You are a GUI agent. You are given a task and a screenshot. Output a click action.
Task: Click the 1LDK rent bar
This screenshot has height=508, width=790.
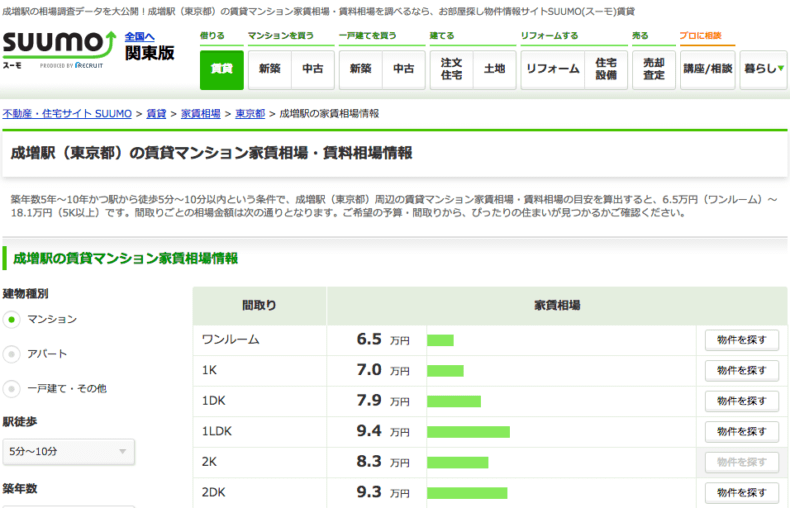pyautogui.click(x=469, y=432)
